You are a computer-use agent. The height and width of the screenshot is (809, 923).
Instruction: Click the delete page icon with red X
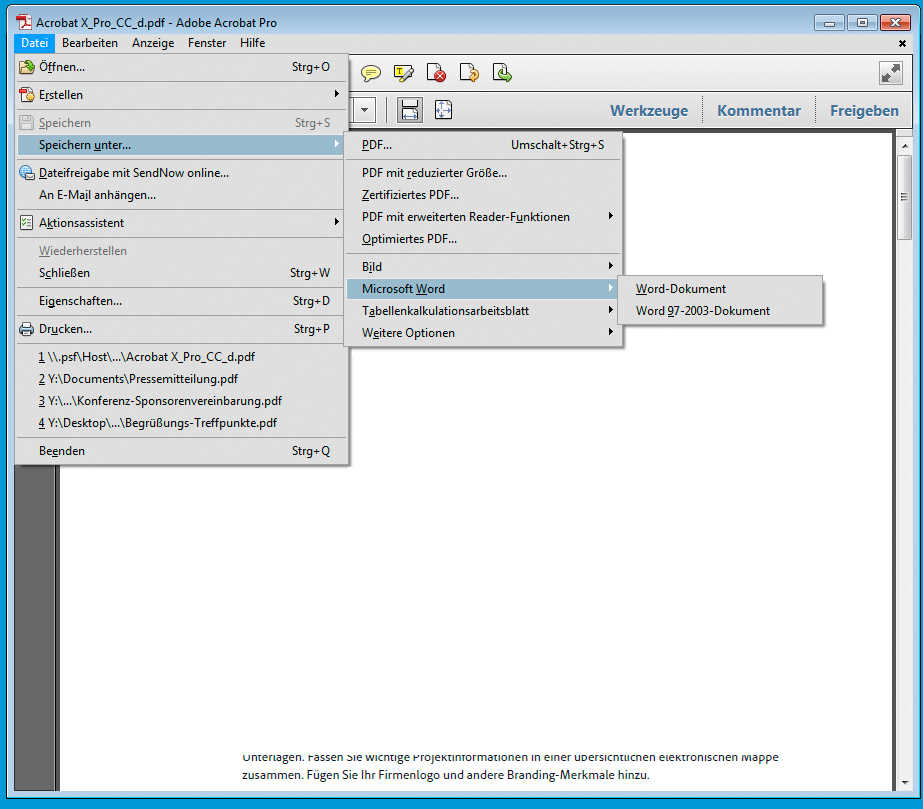click(x=436, y=72)
